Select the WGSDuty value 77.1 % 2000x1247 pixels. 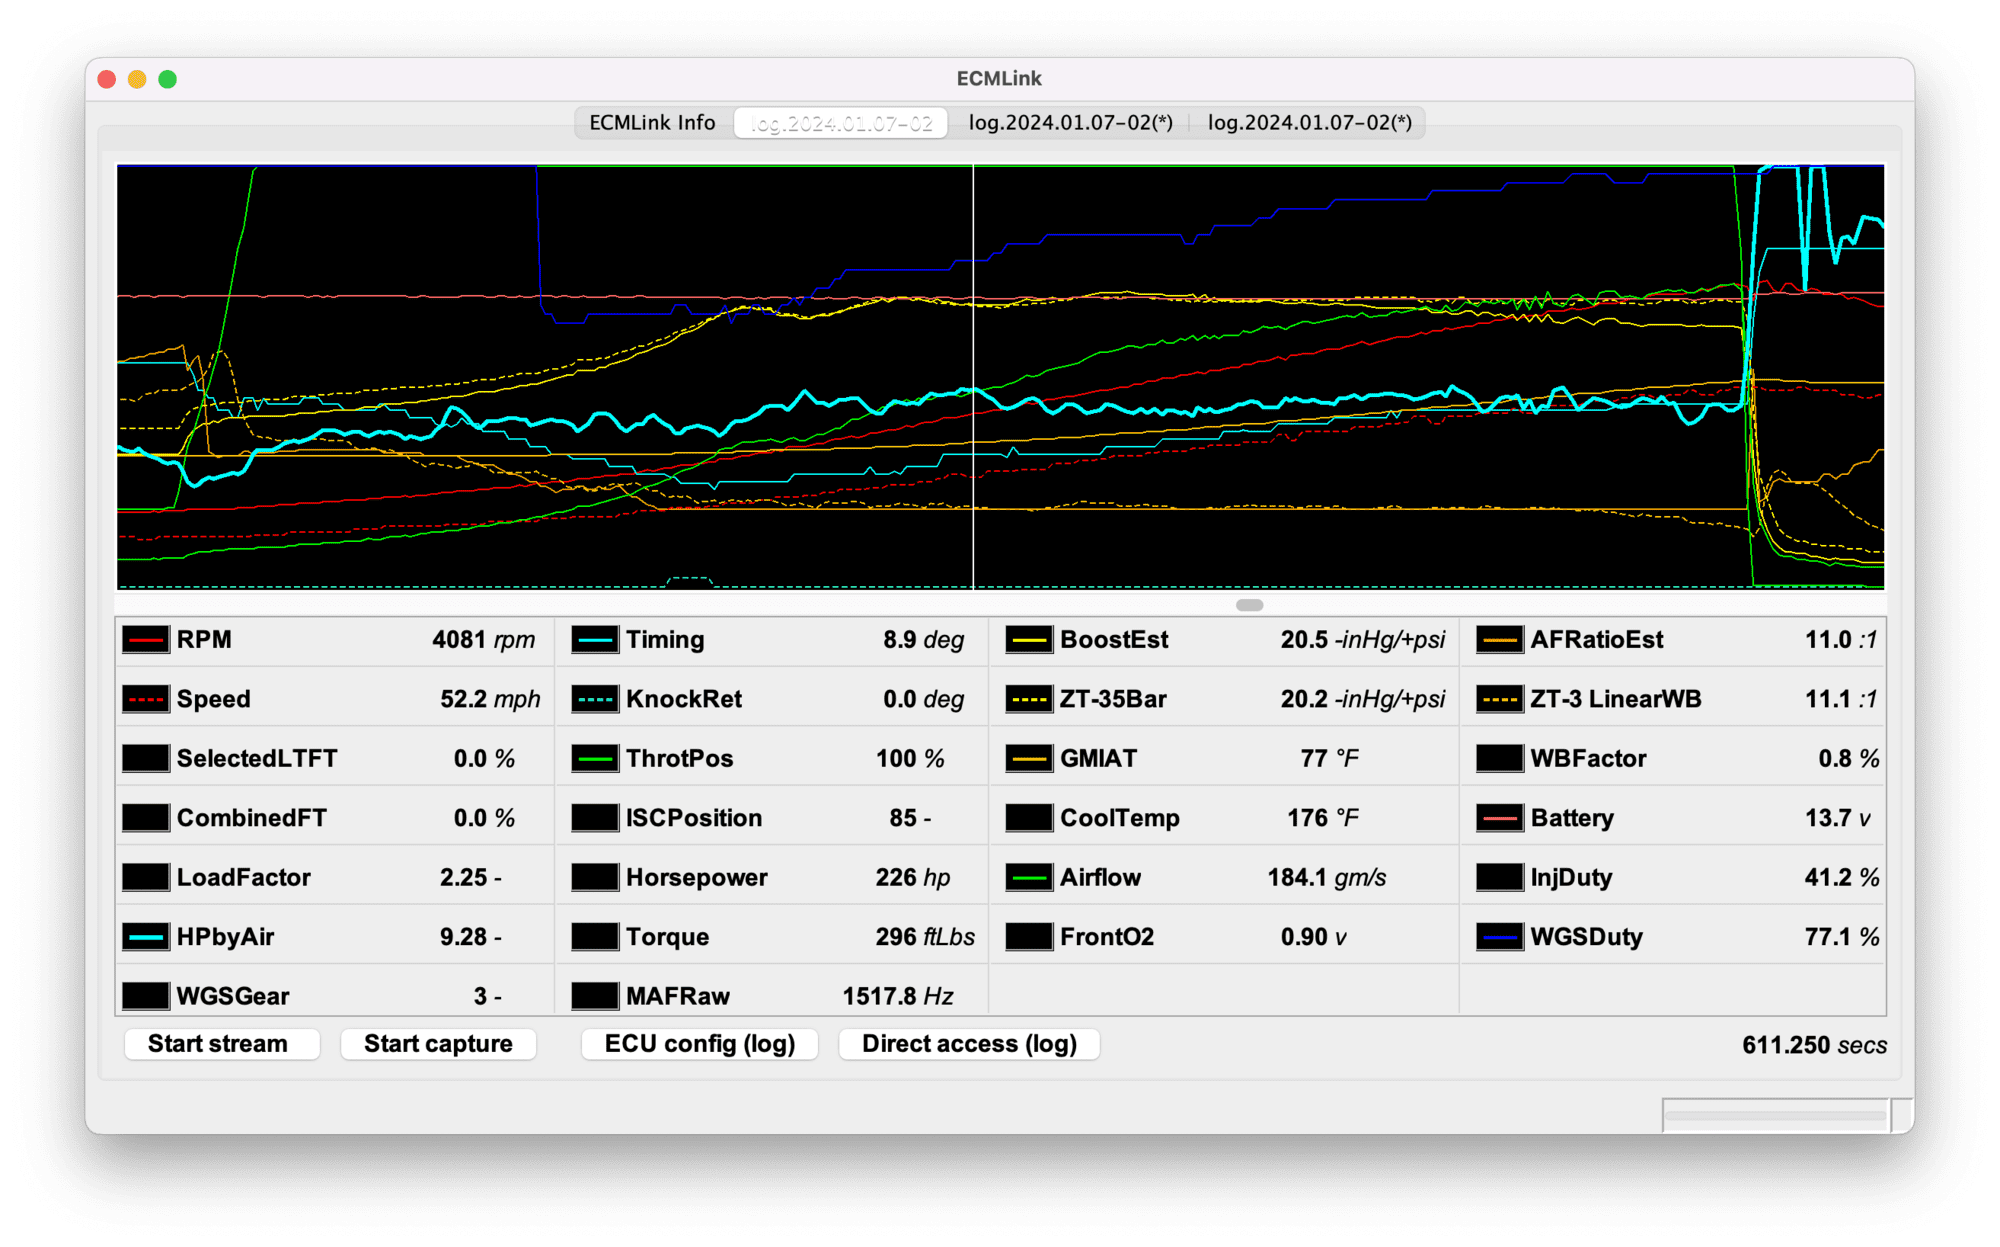point(1841,937)
